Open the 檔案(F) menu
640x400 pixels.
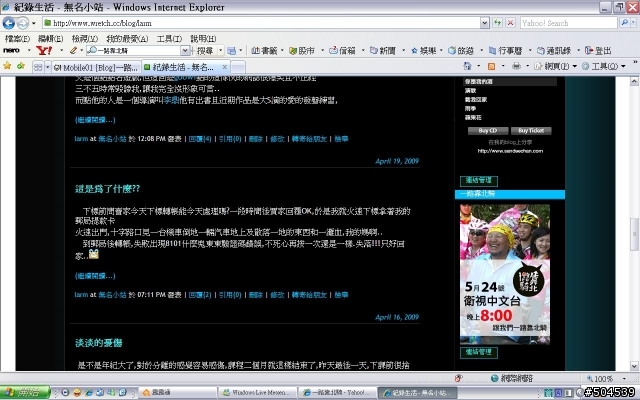pyautogui.click(x=17, y=39)
